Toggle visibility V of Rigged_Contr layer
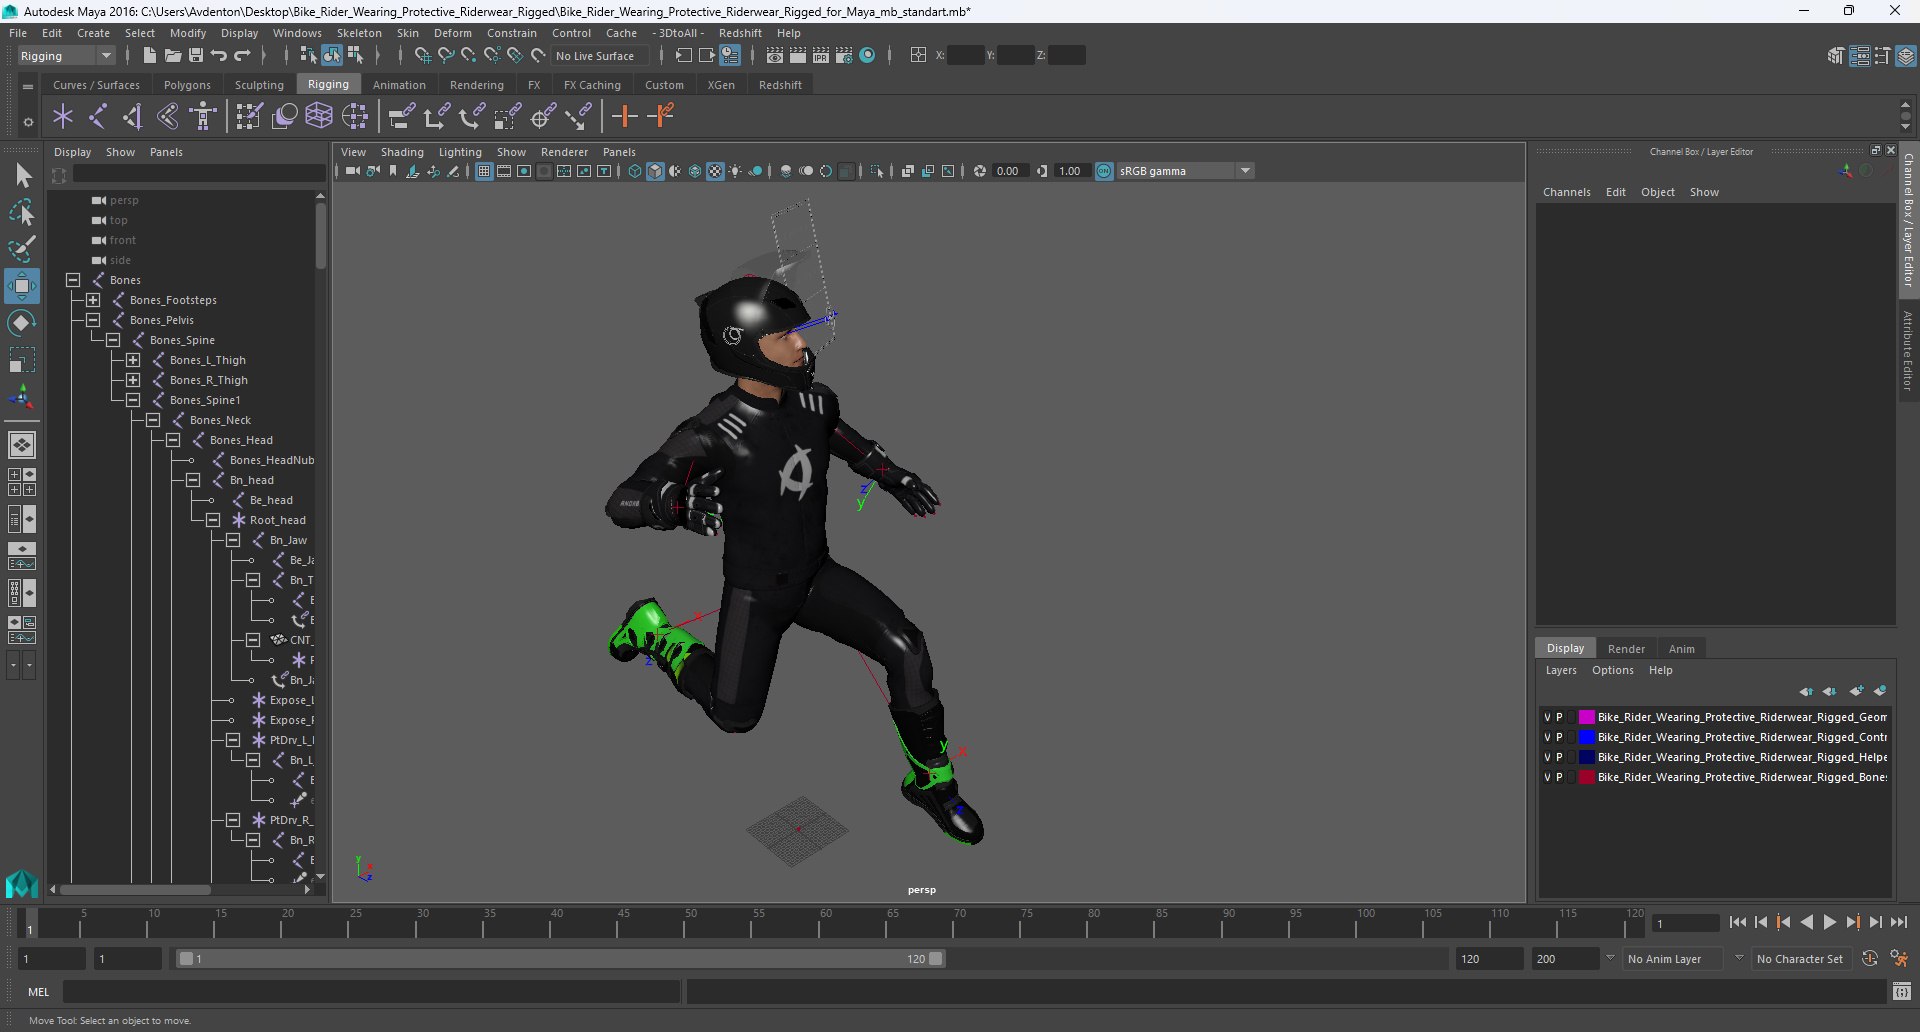Image resolution: width=1920 pixels, height=1032 pixels. (1547, 737)
